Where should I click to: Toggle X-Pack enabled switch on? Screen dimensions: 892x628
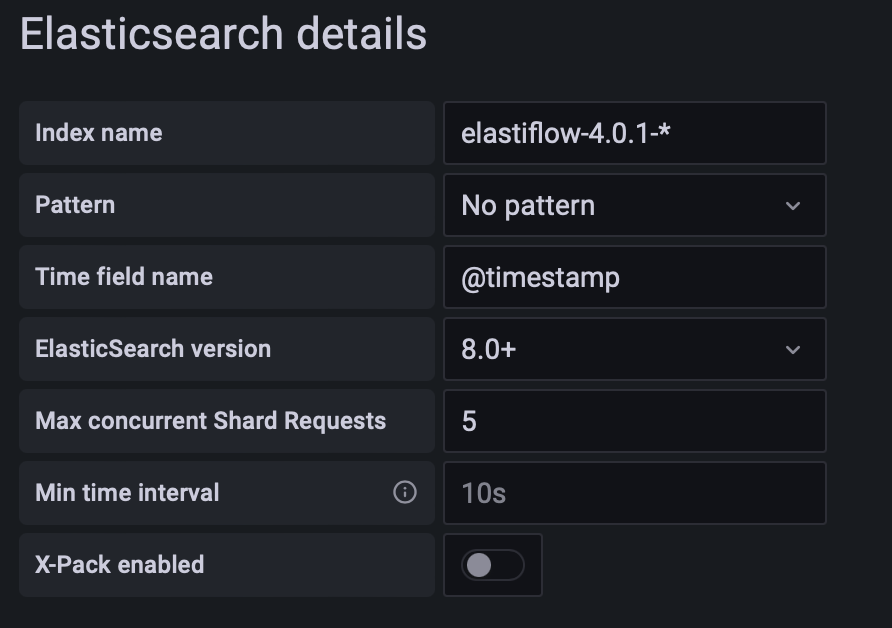pyautogui.click(x=491, y=564)
